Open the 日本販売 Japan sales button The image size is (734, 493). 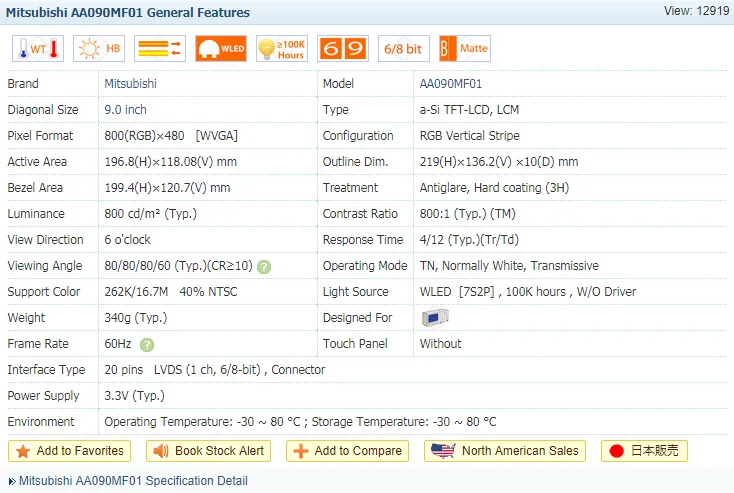pyautogui.click(x=644, y=451)
